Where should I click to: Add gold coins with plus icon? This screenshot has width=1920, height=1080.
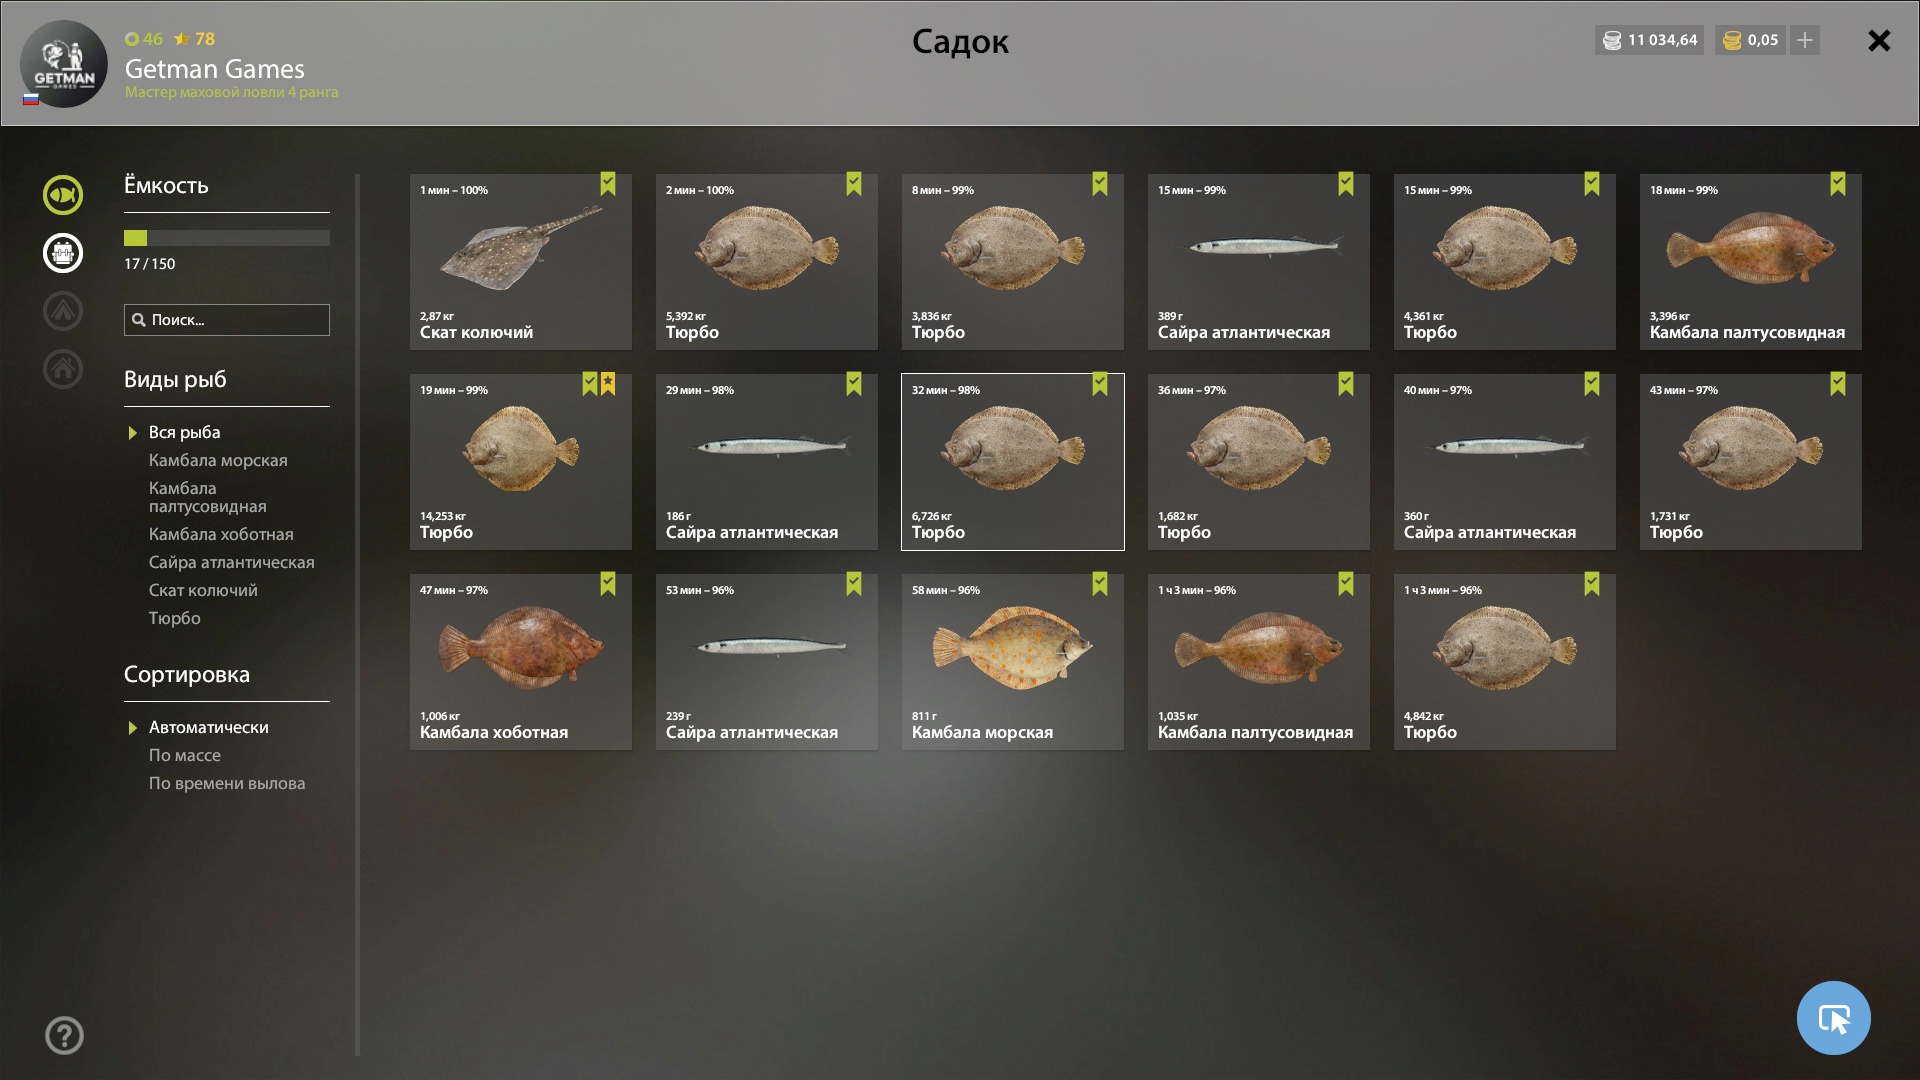(1805, 40)
